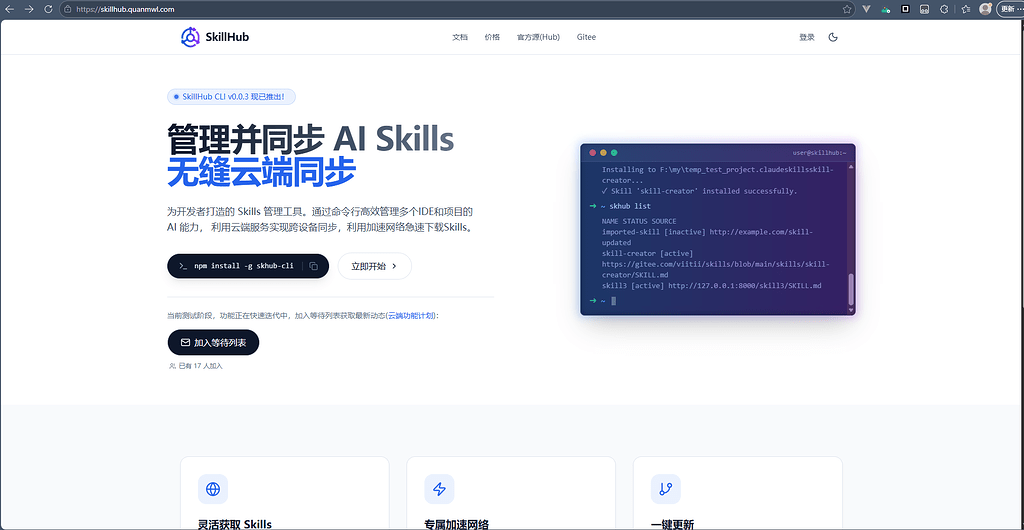Screen dimensions: 1024x530
Task: Click the 无缝云端同步 headline
Action: click(261, 173)
